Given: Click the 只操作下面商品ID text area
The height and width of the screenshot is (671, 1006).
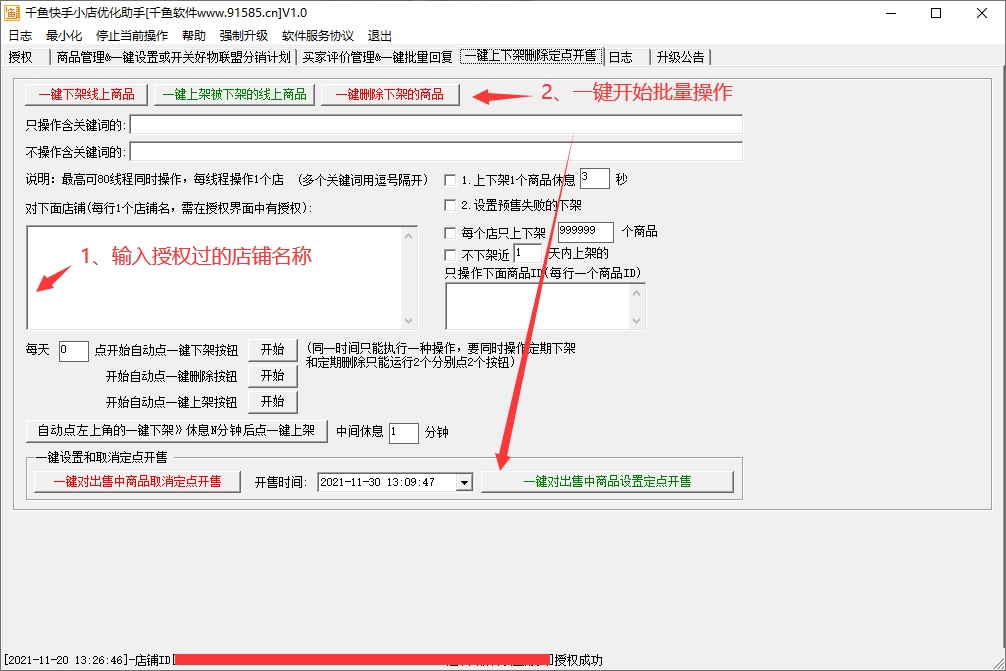Looking at the screenshot, I should (545, 305).
